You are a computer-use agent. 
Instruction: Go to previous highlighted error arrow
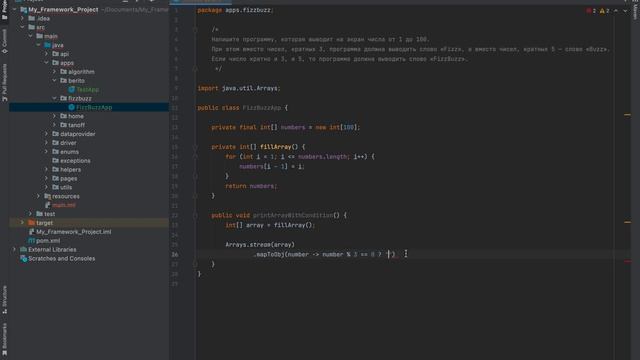616,11
